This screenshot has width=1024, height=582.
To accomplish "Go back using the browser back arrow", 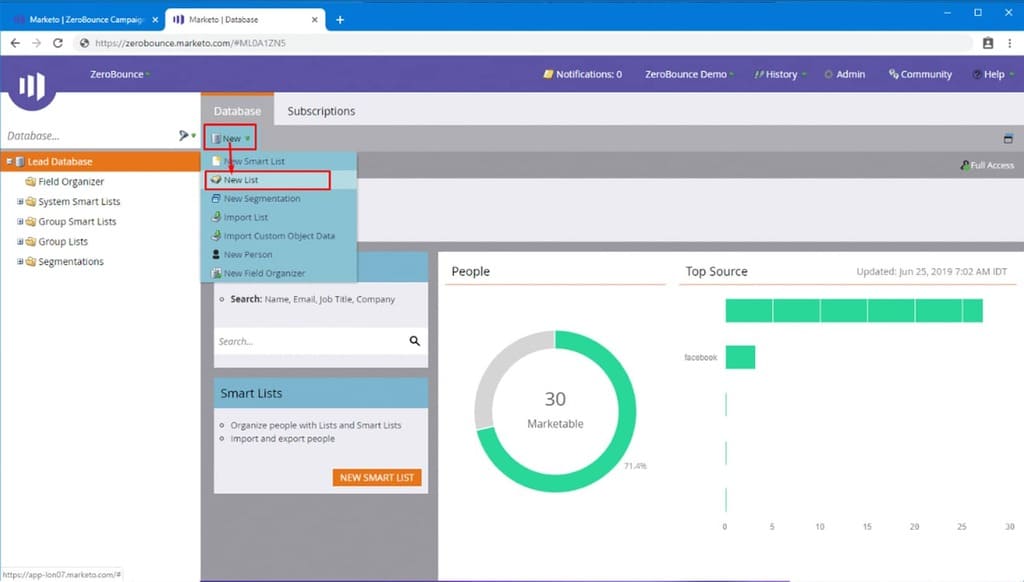I will tap(15, 43).
